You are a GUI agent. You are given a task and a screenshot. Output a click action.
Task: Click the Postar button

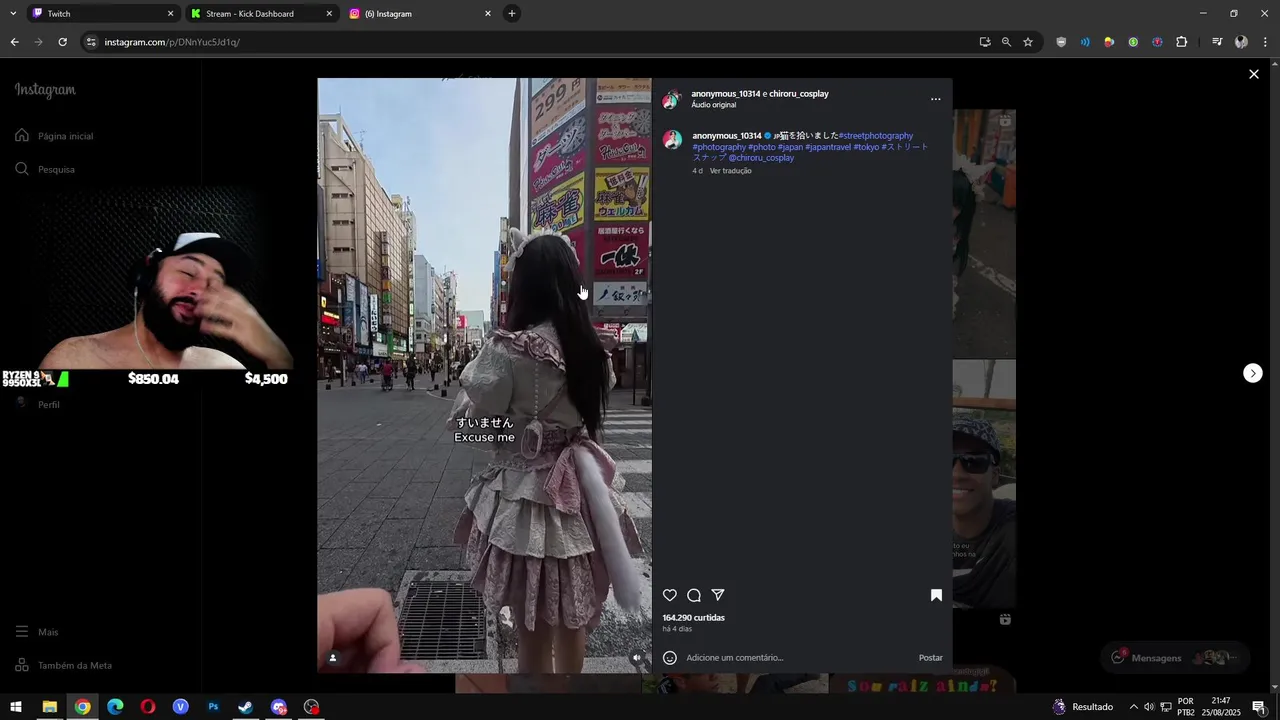tap(931, 657)
